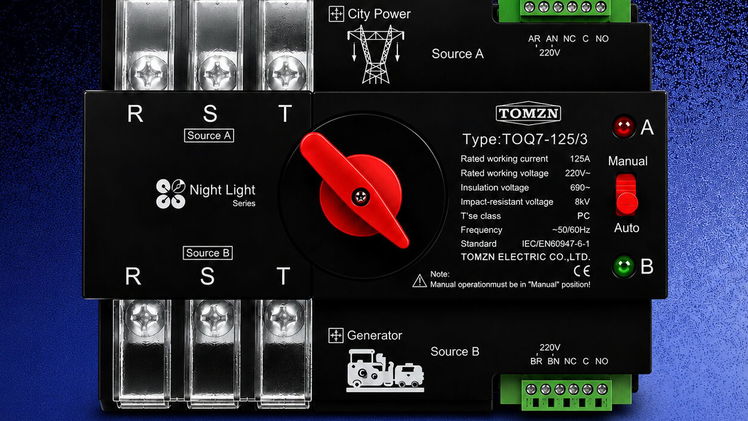Click the TOMZN brand logo
This screenshot has width=748, height=421.
(528, 113)
